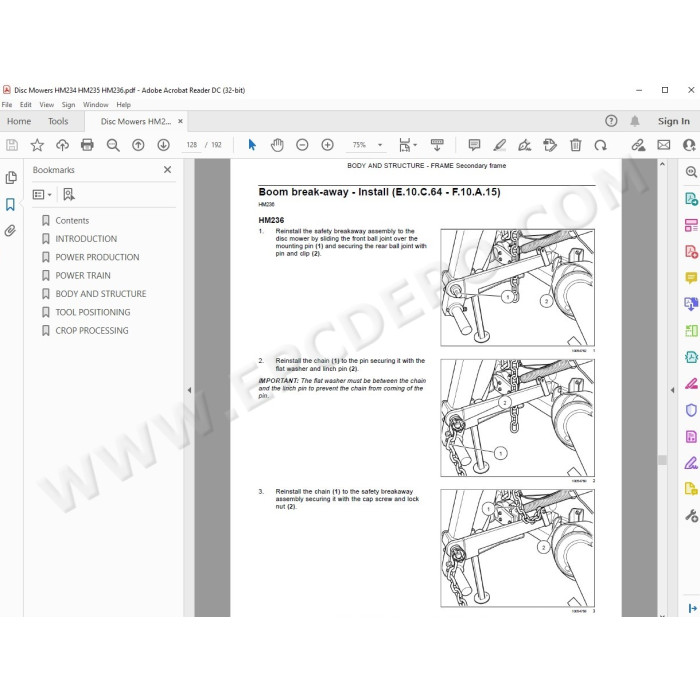Screen dimensions: 700x700
Task: Open Organize Pages tool in right pane
Action: point(691,225)
